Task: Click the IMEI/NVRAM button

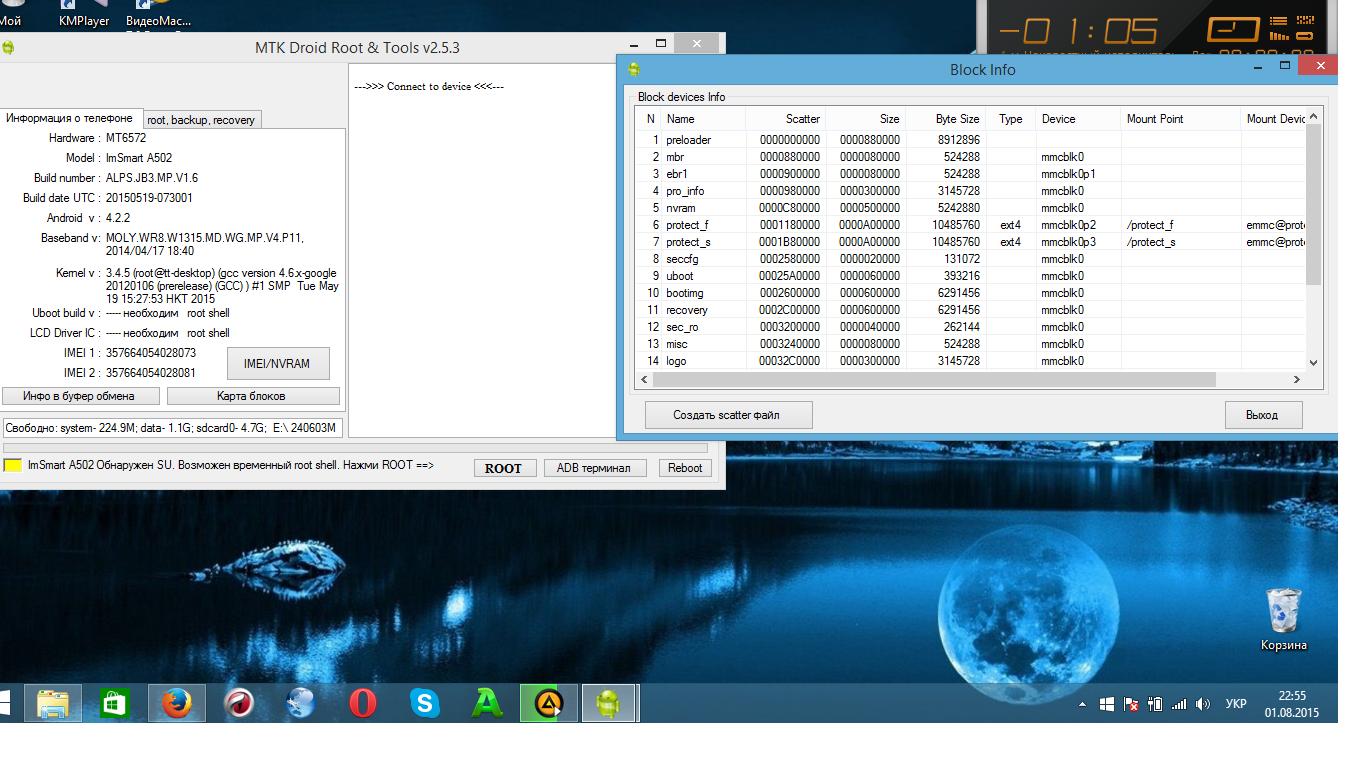Action: [x=278, y=364]
